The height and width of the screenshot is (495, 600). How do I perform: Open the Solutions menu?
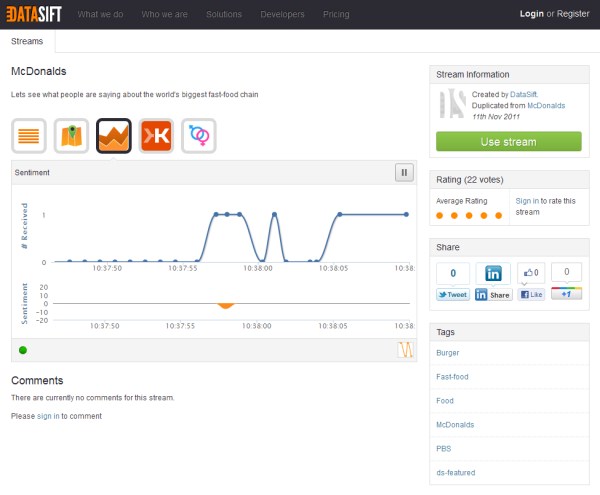(224, 14)
